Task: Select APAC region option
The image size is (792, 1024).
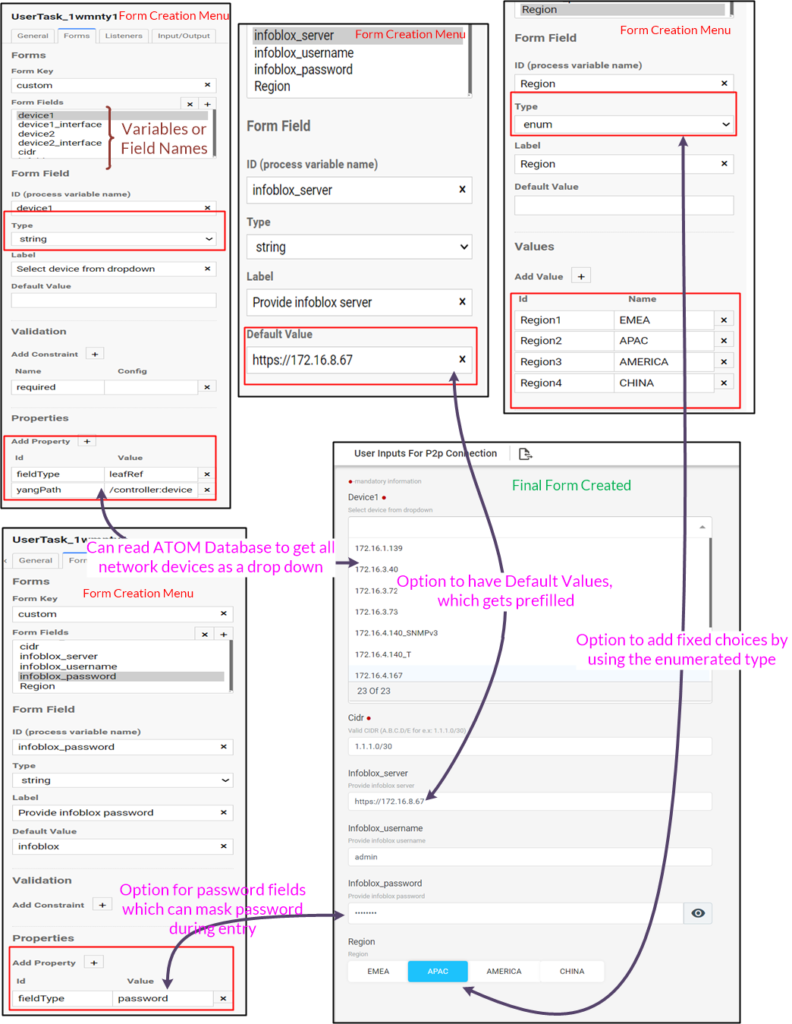Action: [x=437, y=971]
